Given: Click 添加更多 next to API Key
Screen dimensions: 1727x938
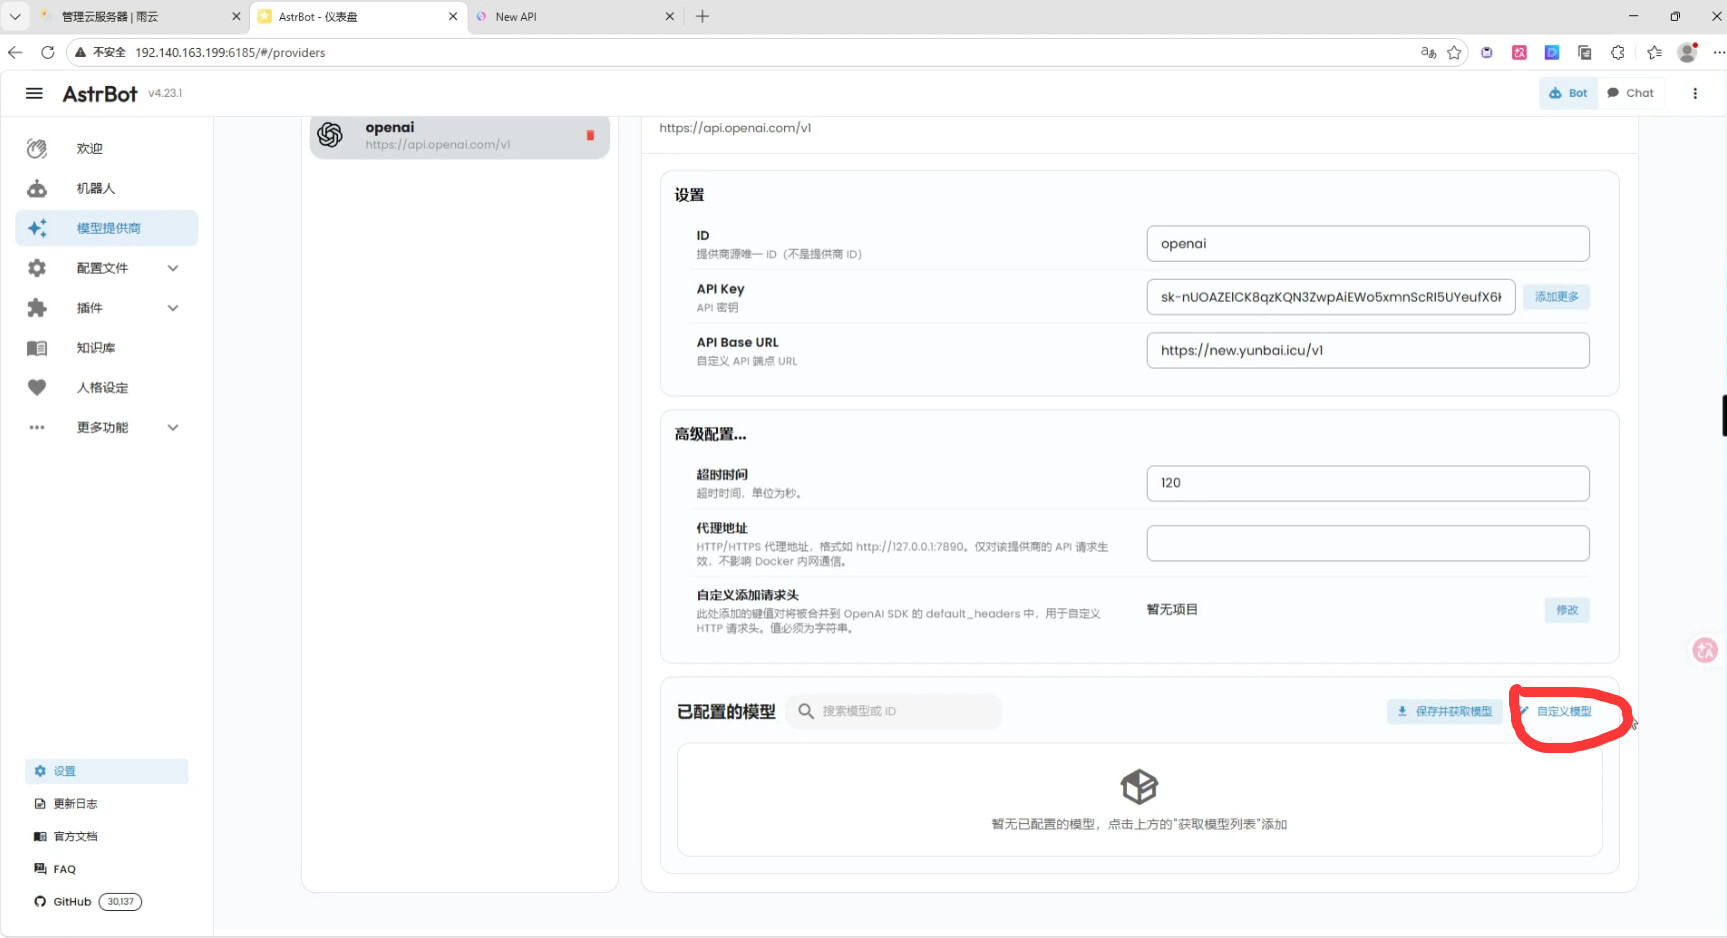Looking at the screenshot, I should (1556, 297).
